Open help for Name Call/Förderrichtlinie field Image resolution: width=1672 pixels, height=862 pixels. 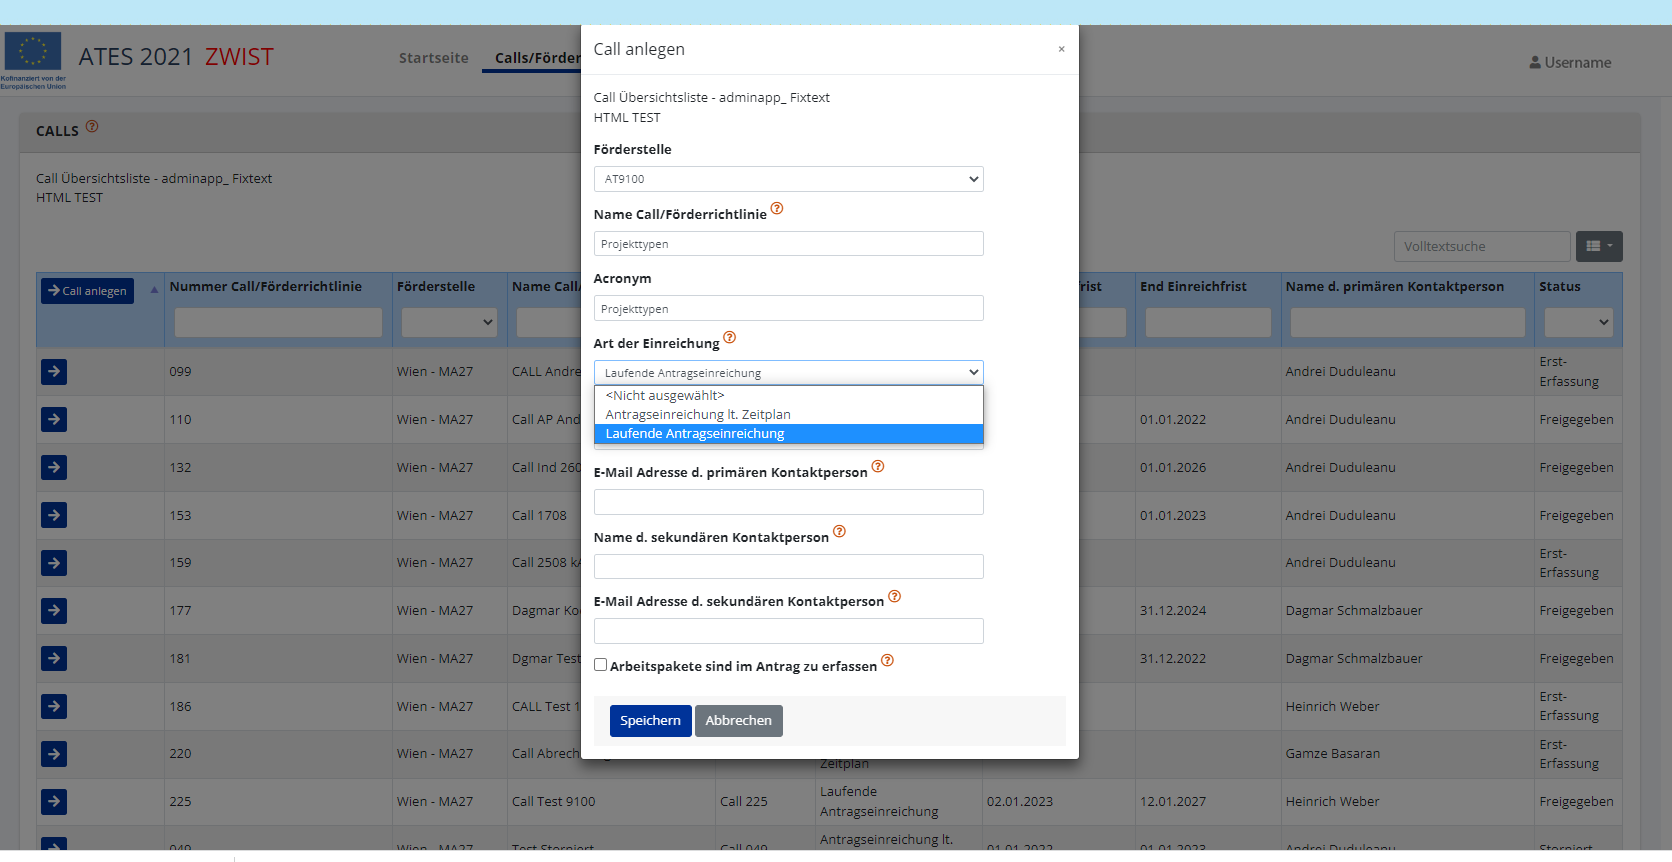coord(777,209)
